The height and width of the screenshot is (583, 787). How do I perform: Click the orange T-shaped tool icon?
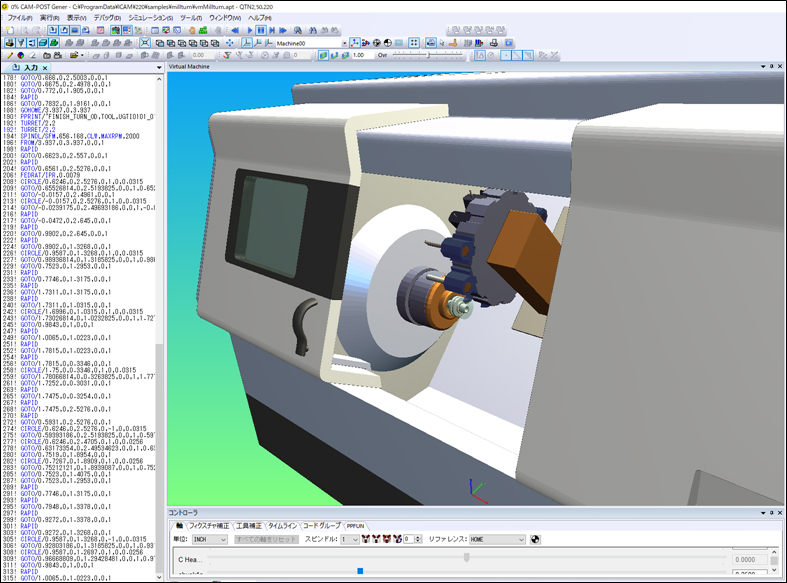click(x=453, y=43)
